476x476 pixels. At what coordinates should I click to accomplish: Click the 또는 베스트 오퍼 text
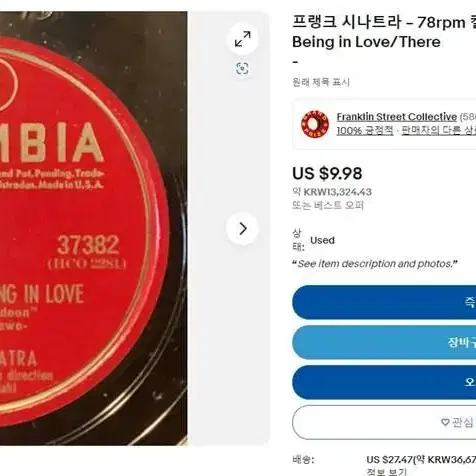[x=328, y=205]
